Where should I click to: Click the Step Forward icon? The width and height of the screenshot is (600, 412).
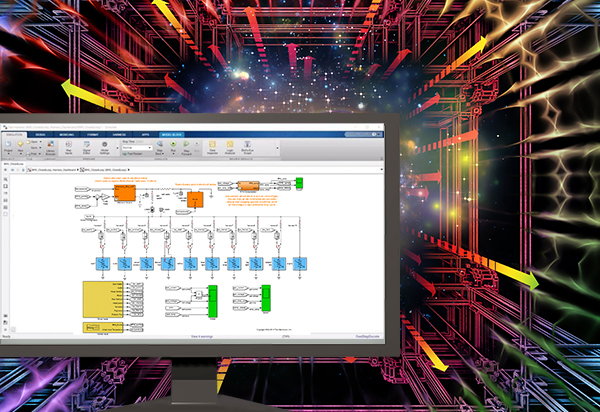[187, 146]
